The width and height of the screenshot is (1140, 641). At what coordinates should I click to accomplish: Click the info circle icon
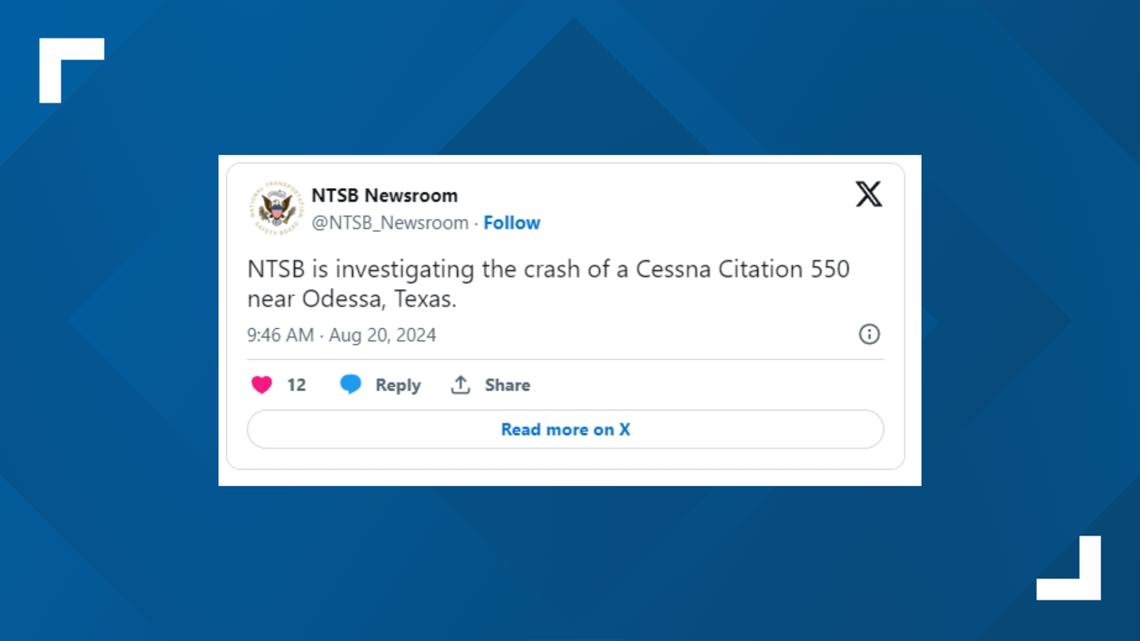[x=869, y=334]
